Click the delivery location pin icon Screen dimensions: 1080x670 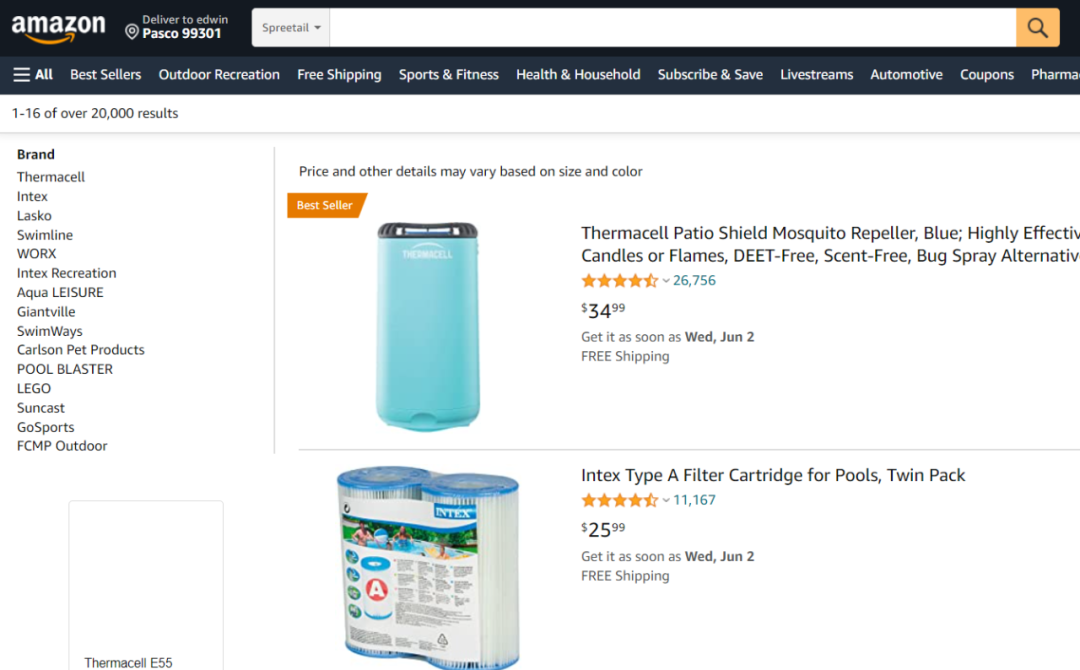pyautogui.click(x=132, y=31)
